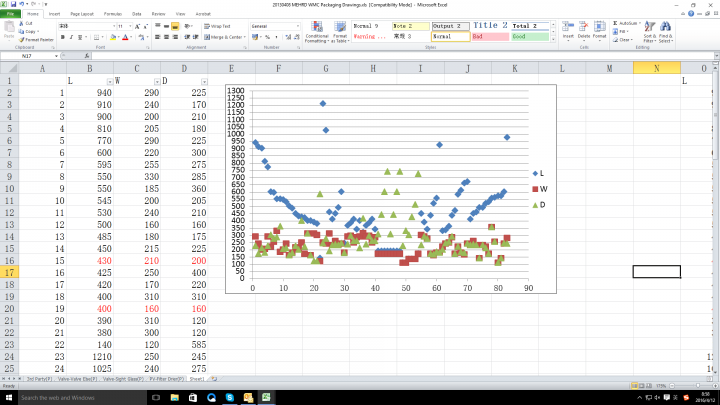
Task: Toggle bold formatting
Action: 62,37
